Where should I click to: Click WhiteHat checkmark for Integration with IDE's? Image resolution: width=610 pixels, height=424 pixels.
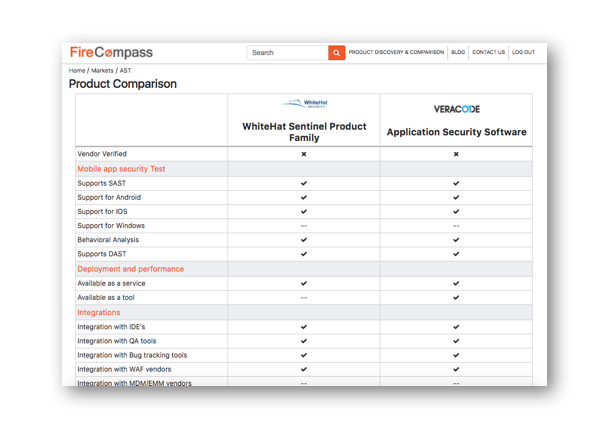pos(304,327)
